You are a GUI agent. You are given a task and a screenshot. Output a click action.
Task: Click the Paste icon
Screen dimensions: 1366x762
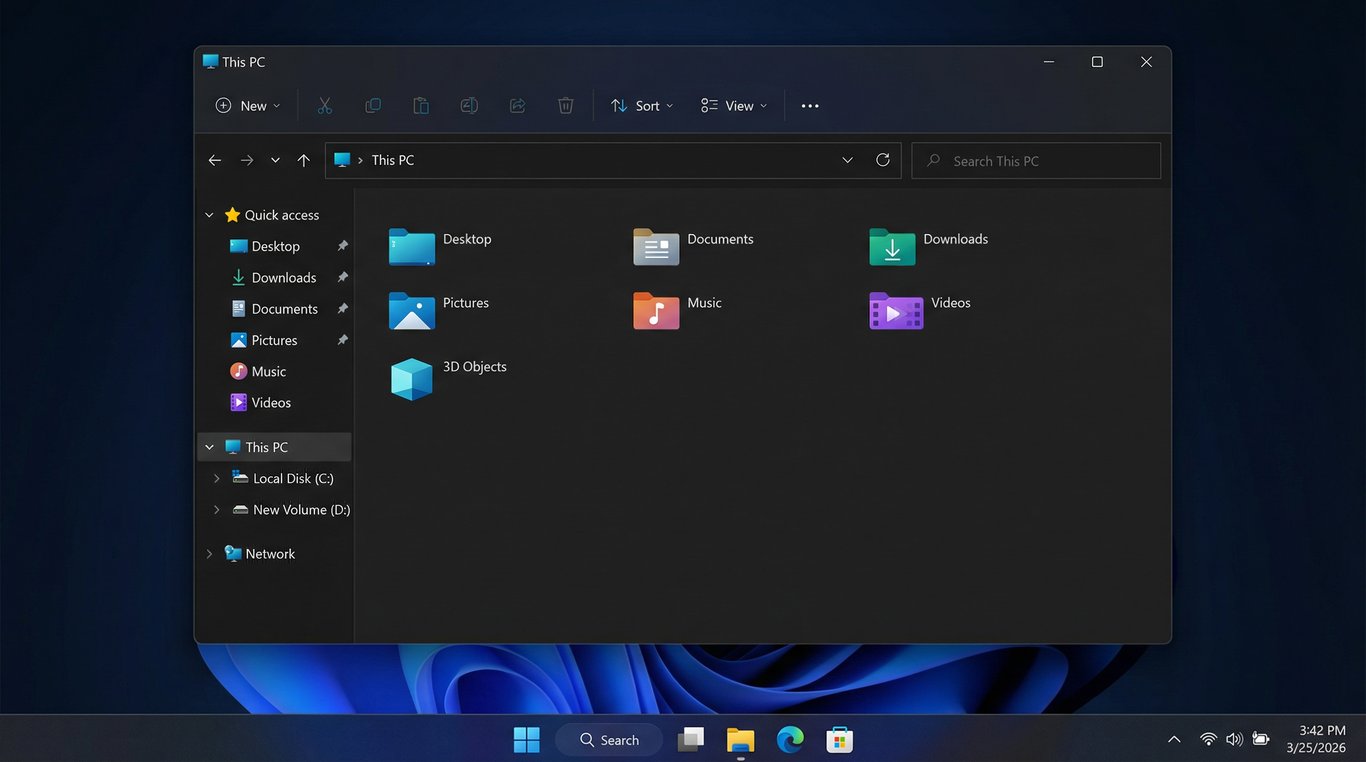tap(420, 105)
